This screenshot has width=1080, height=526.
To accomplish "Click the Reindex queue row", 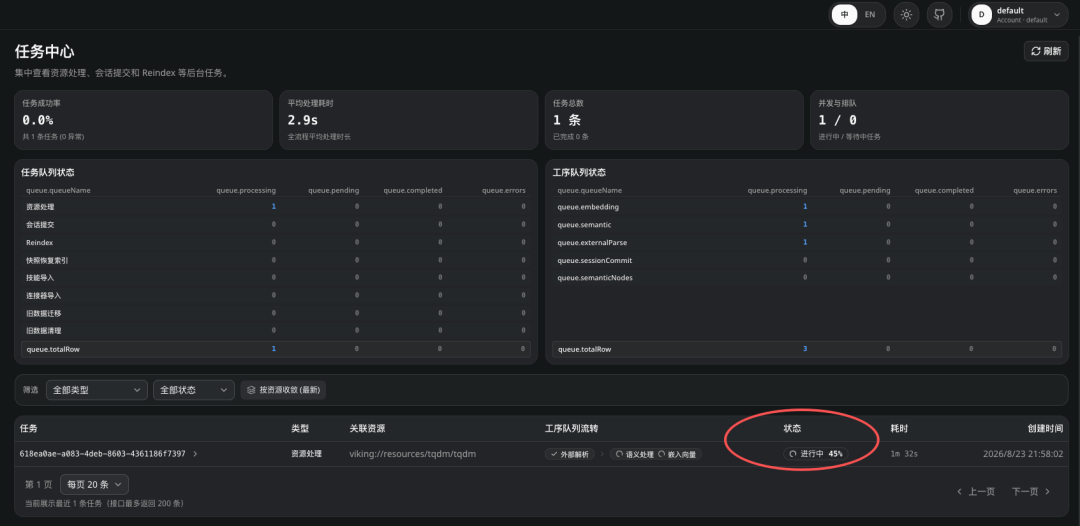I will tap(276, 242).
